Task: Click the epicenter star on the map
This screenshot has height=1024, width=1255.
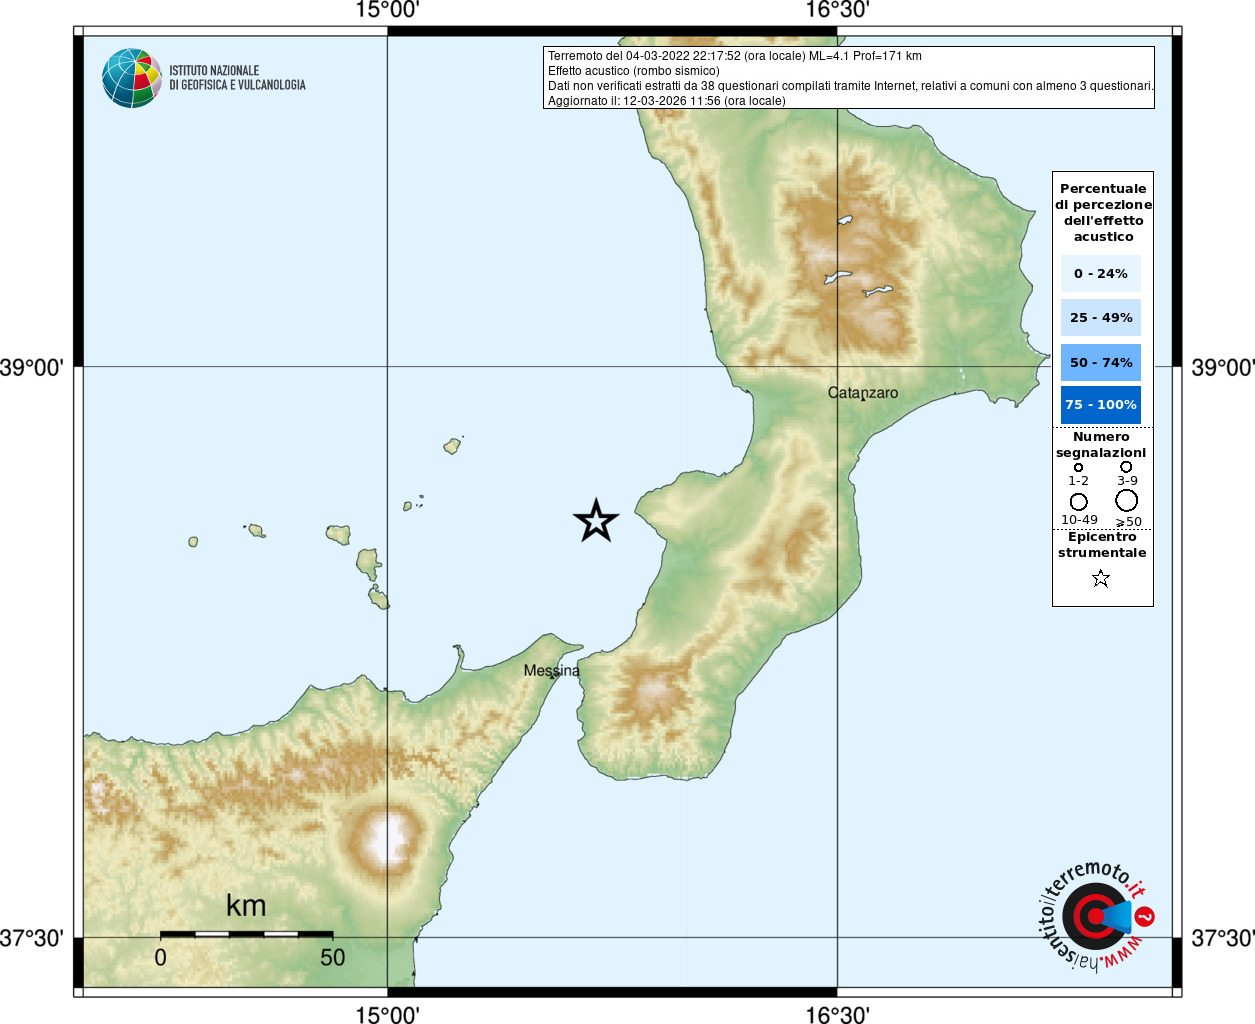Action: (x=596, y=520)
